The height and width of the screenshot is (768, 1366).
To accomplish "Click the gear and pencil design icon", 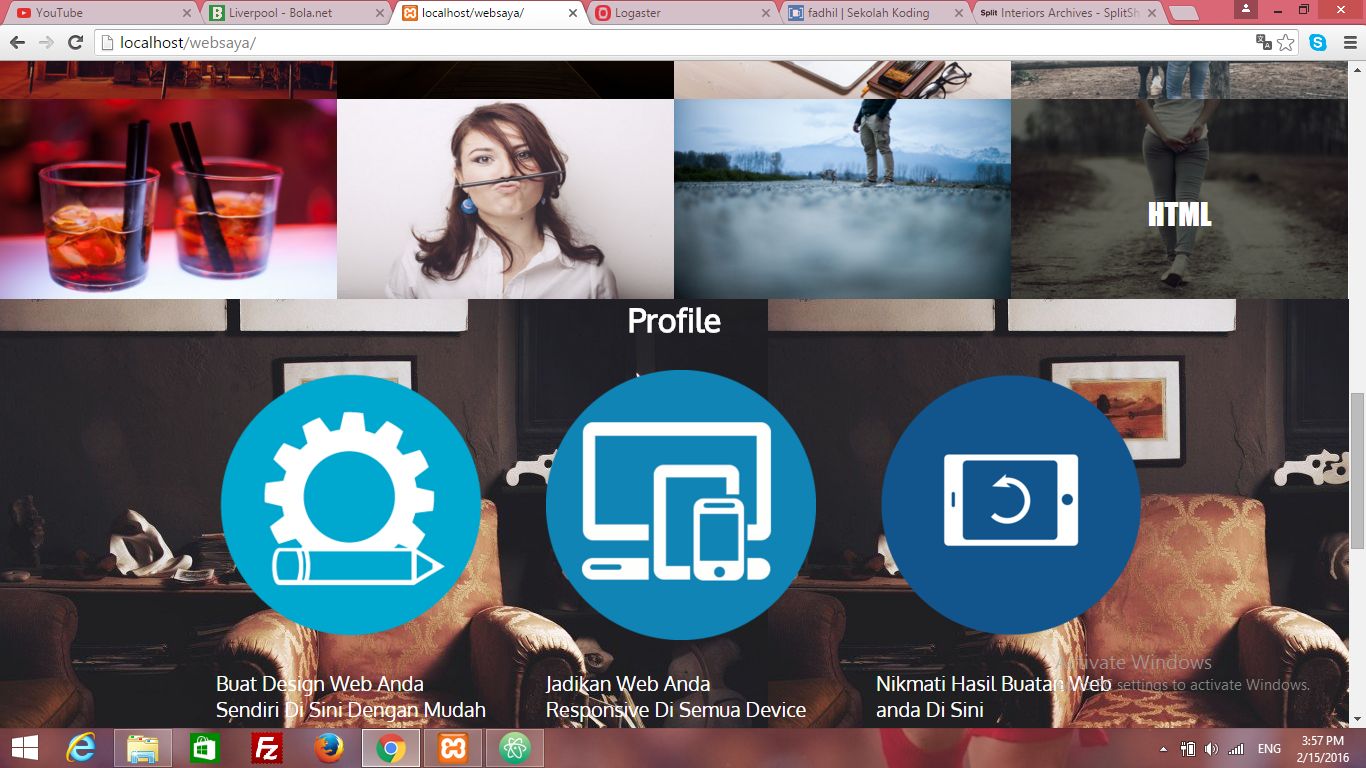I will [350, 504].
